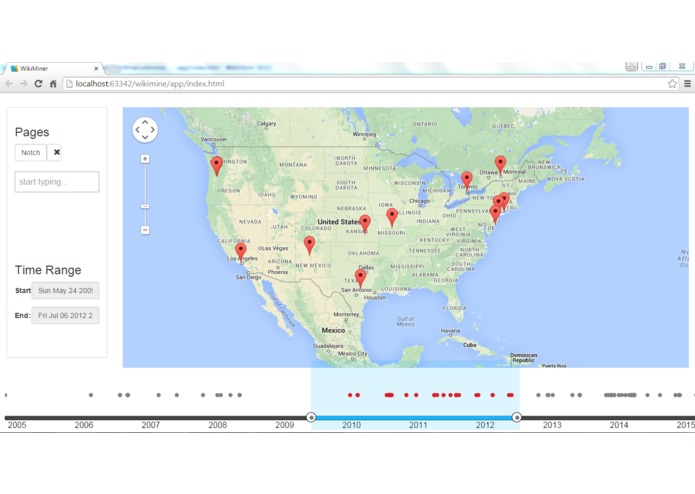Click the timeline range start handle
The height and width of the screenshot is (494, 695).
tap(311, 417)
